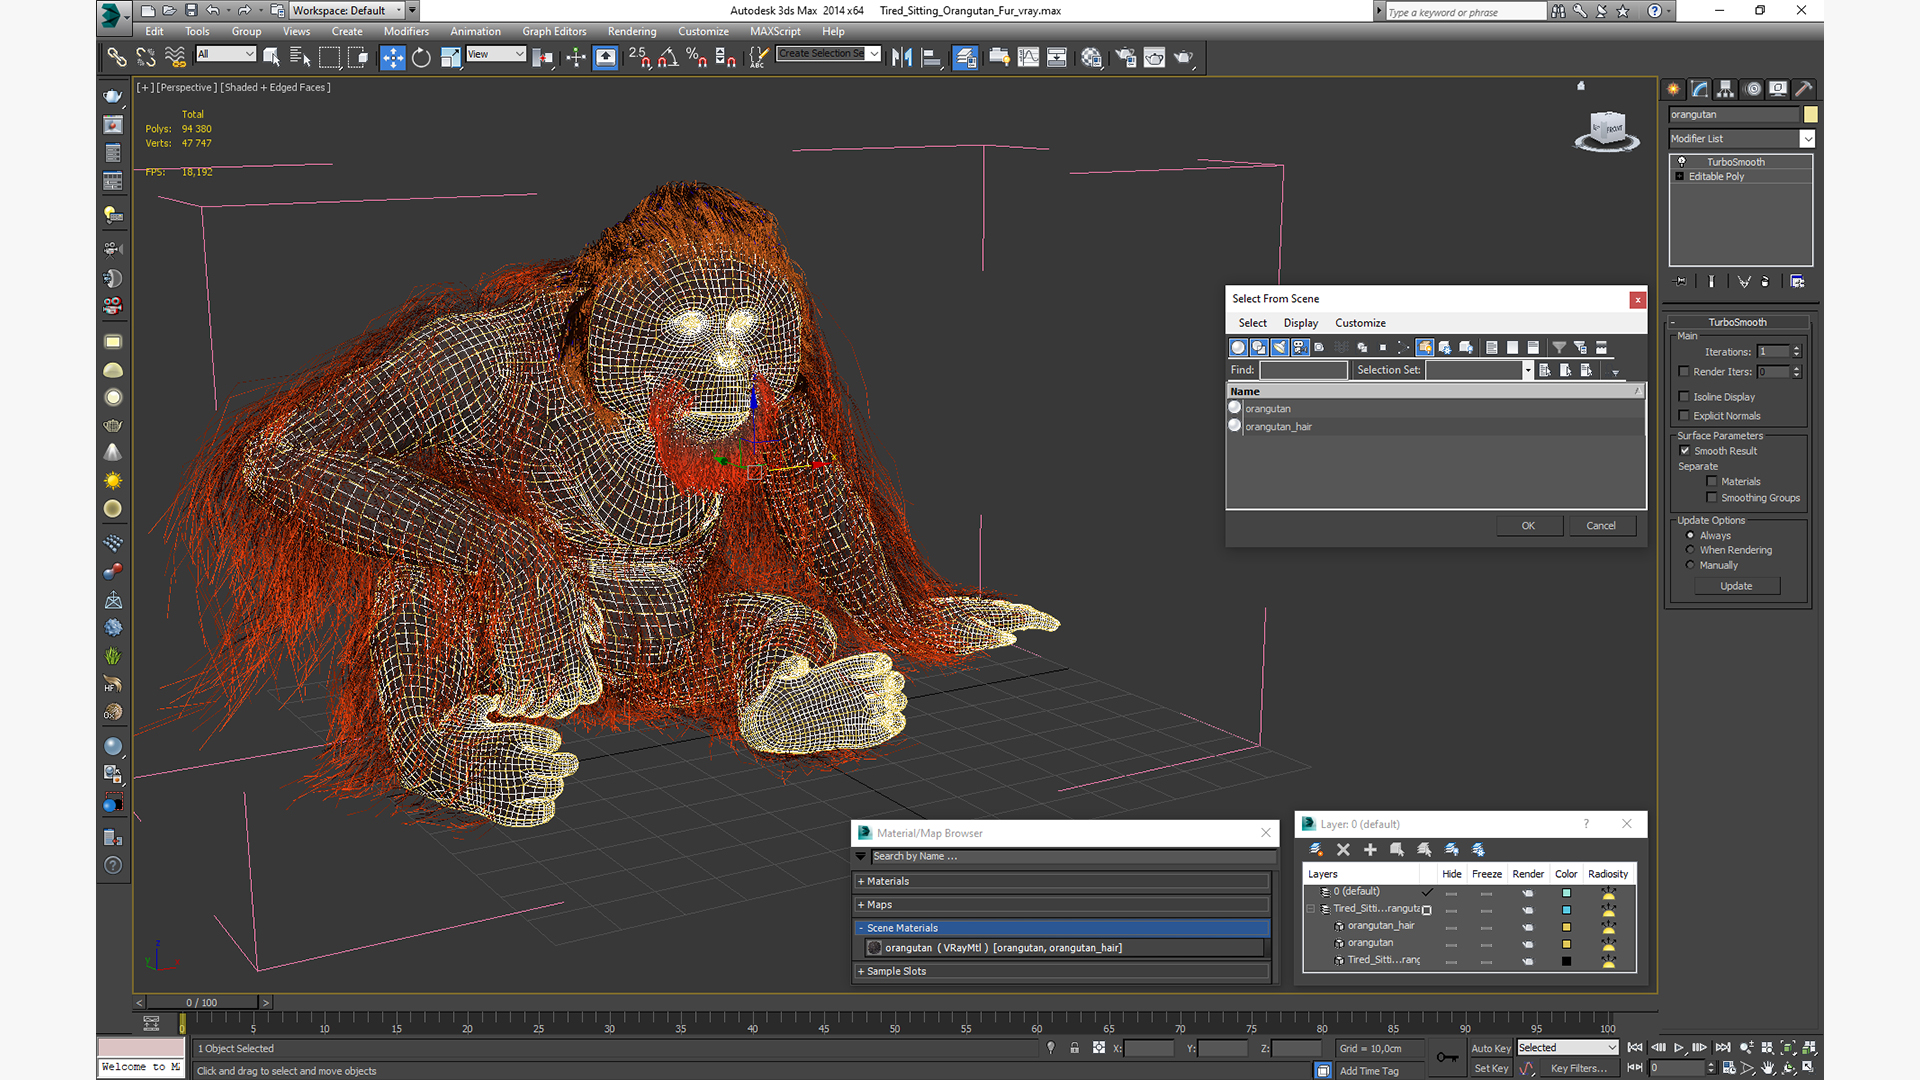Select Manually update radio button

(1691, 565)
